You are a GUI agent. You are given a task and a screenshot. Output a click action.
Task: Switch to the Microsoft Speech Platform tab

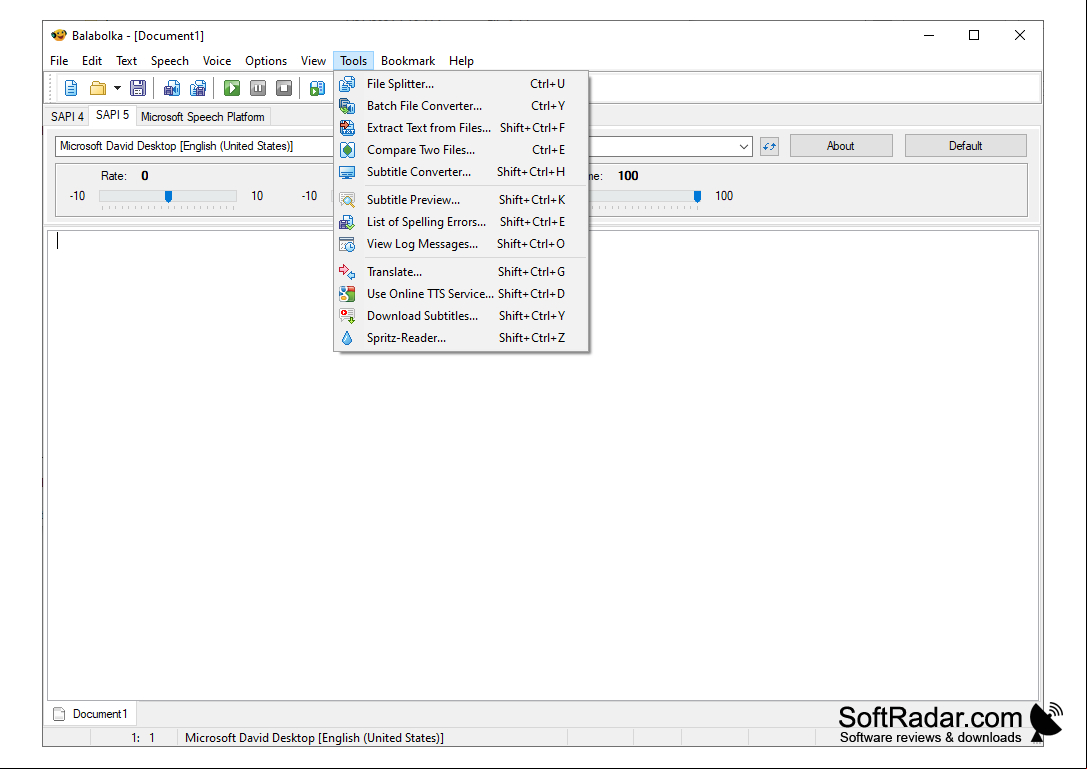tap(202, 116)
